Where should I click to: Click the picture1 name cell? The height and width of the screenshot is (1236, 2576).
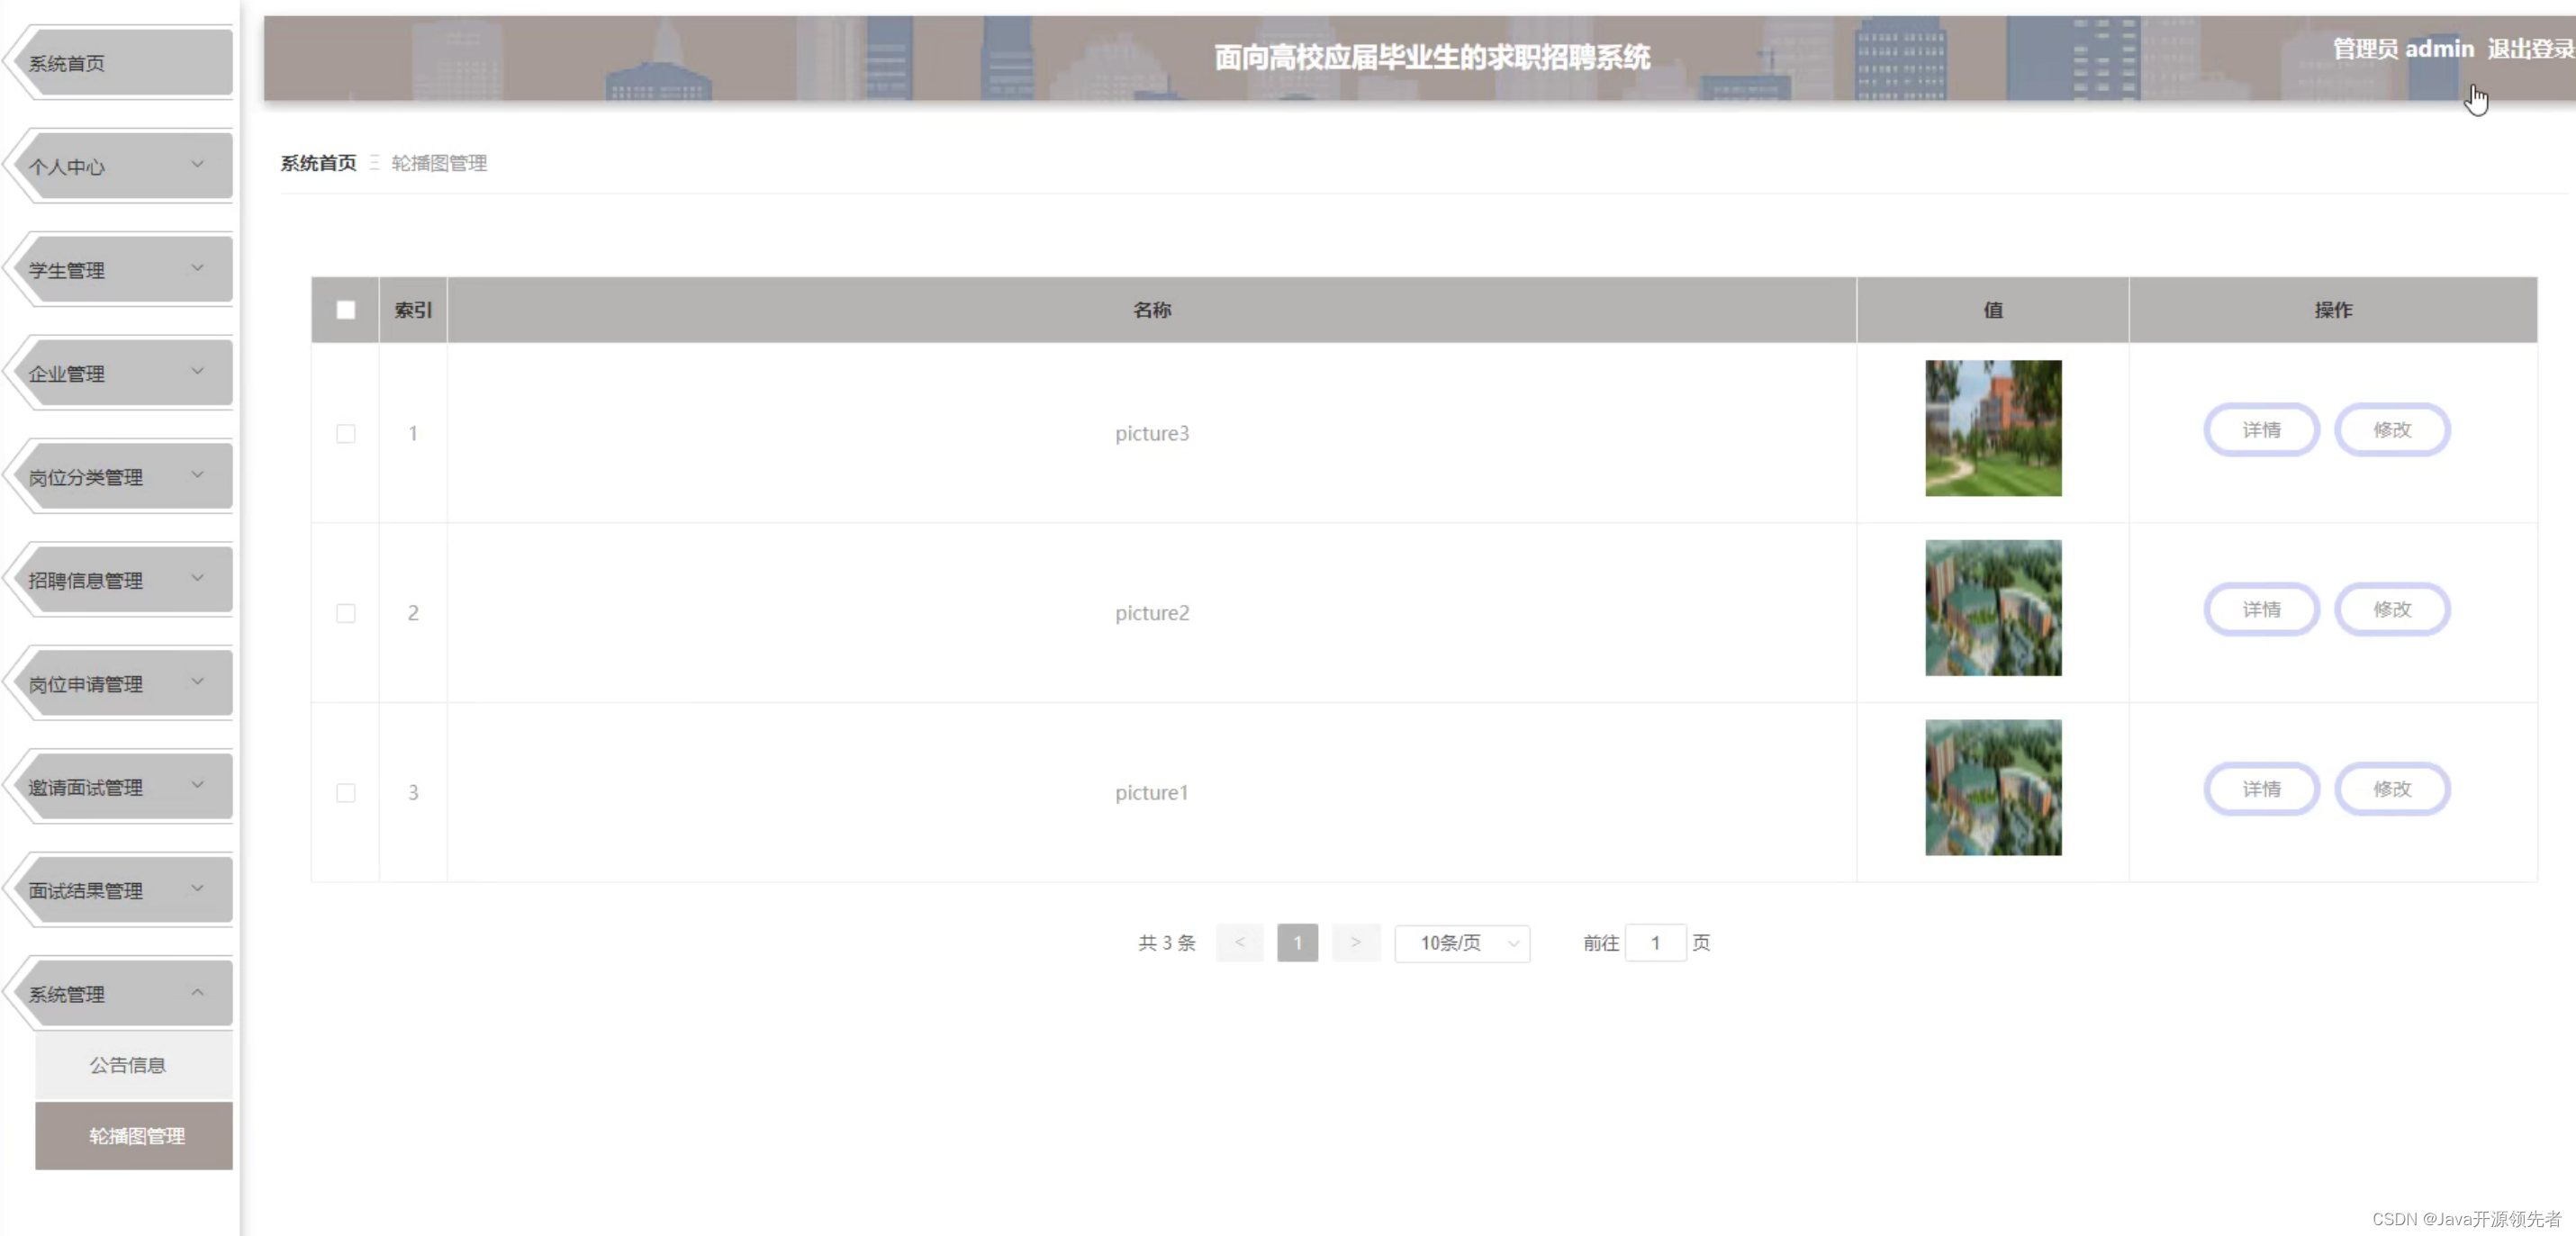[1152, 793]
